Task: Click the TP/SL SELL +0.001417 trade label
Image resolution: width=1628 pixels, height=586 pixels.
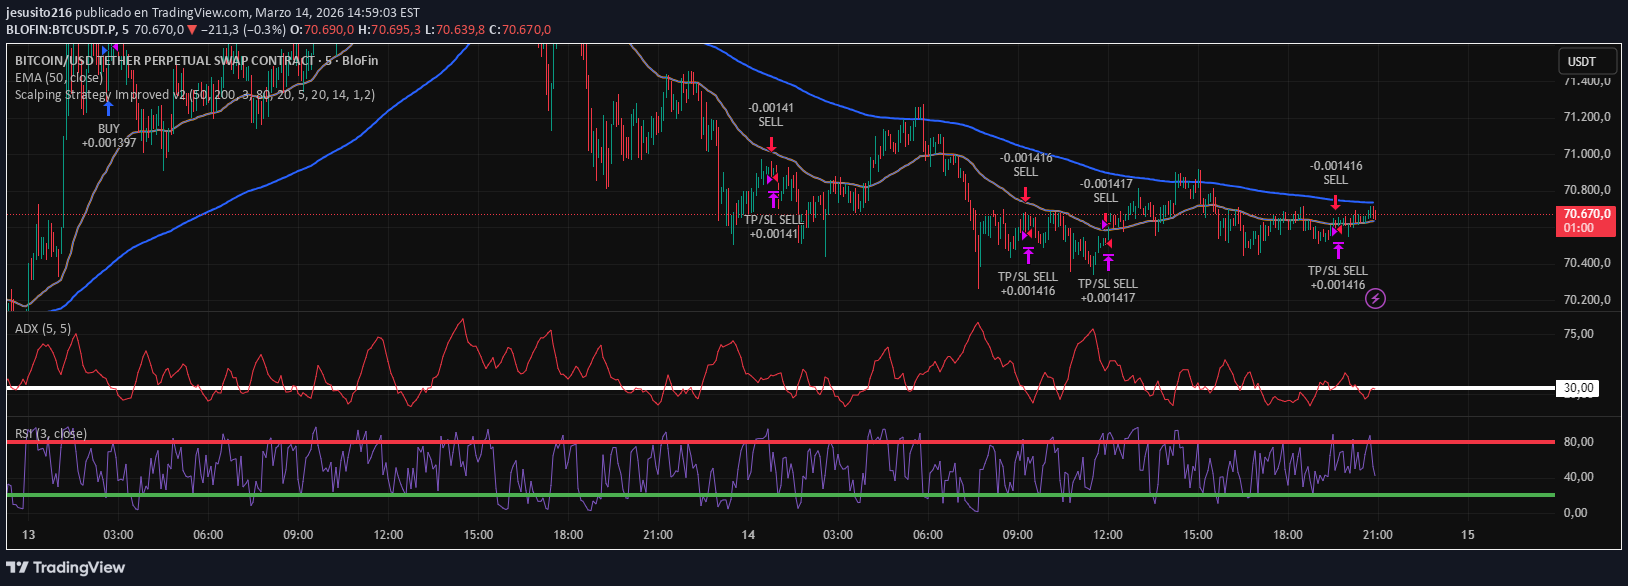Action: (1108, 291)
